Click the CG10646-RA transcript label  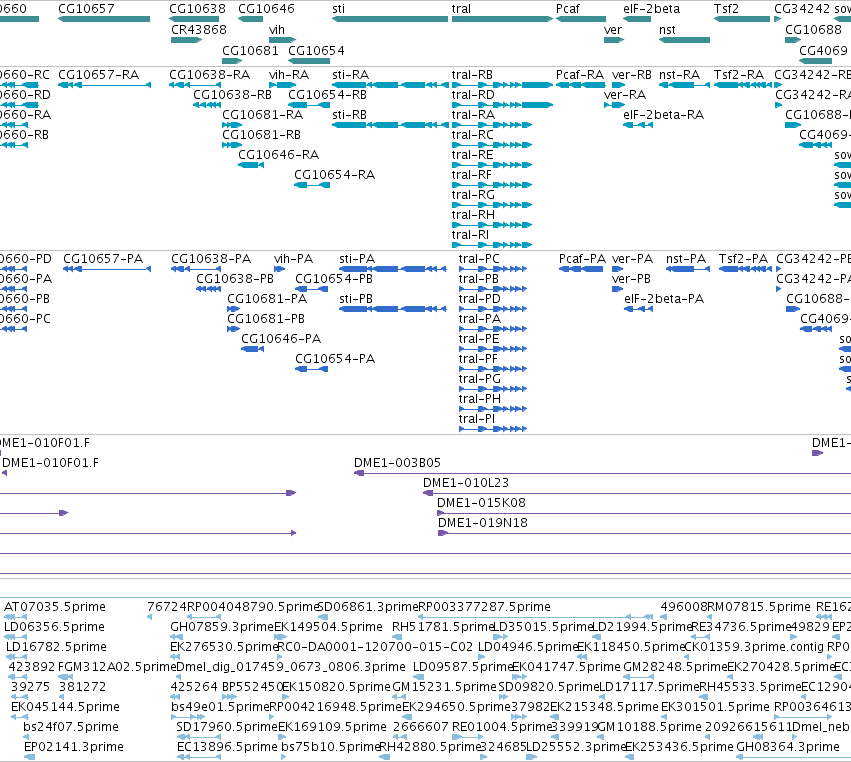(278, 155)
